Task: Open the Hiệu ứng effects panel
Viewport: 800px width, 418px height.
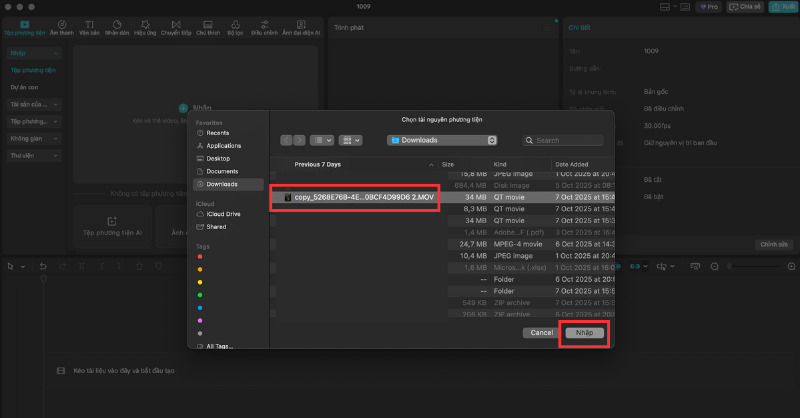Action: (x=148, y=25)
